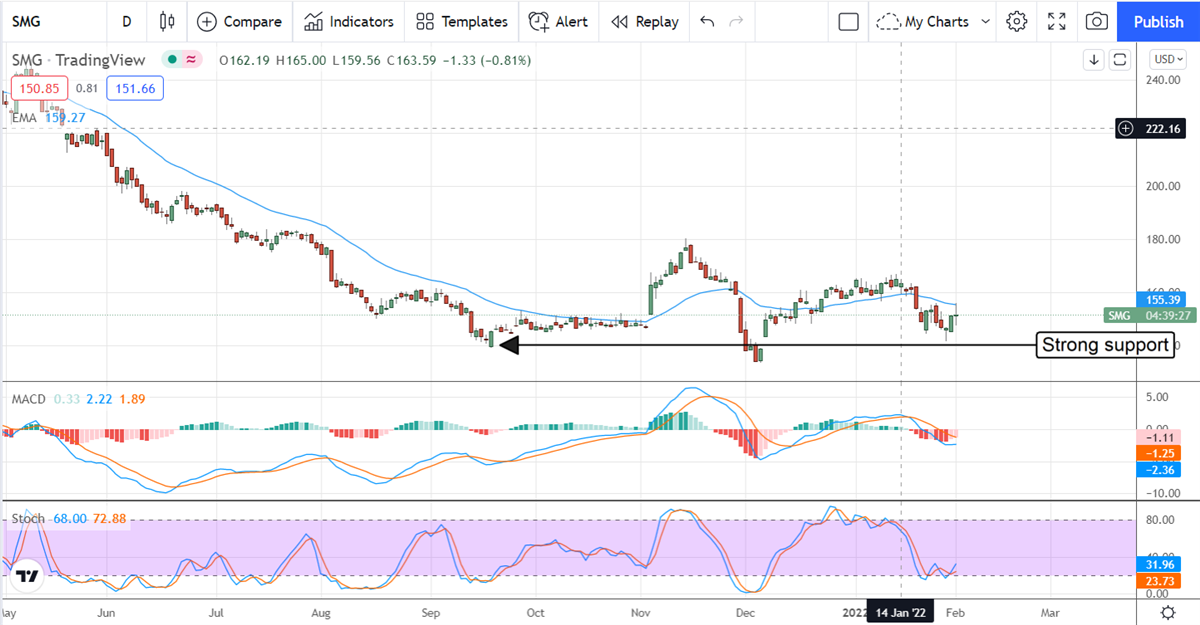
Task: Start bar Replay mode
Action: 644,21
